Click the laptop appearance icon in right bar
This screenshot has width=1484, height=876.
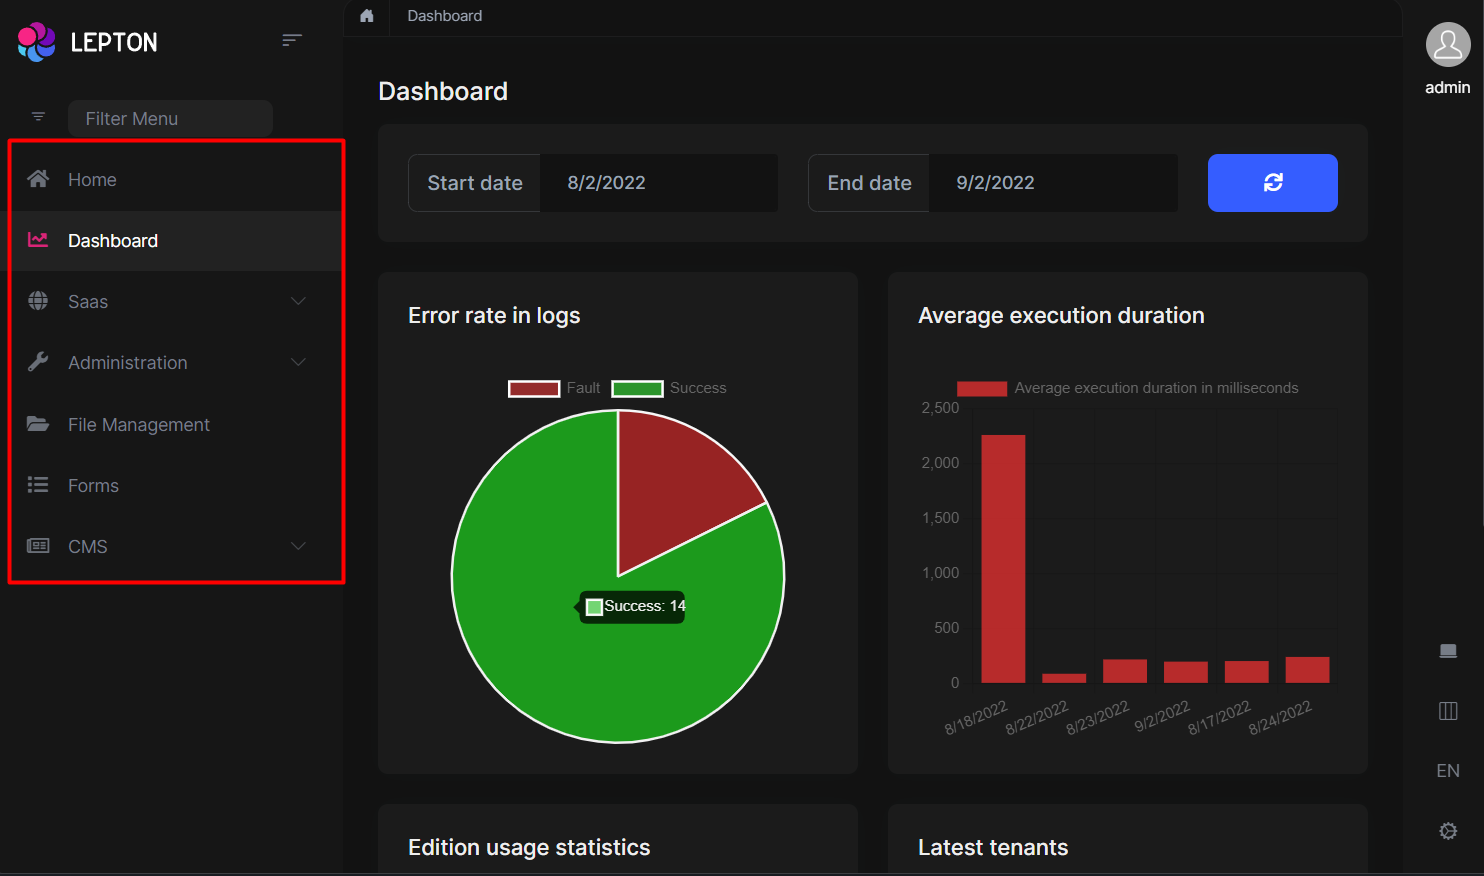coord(1448,651)
